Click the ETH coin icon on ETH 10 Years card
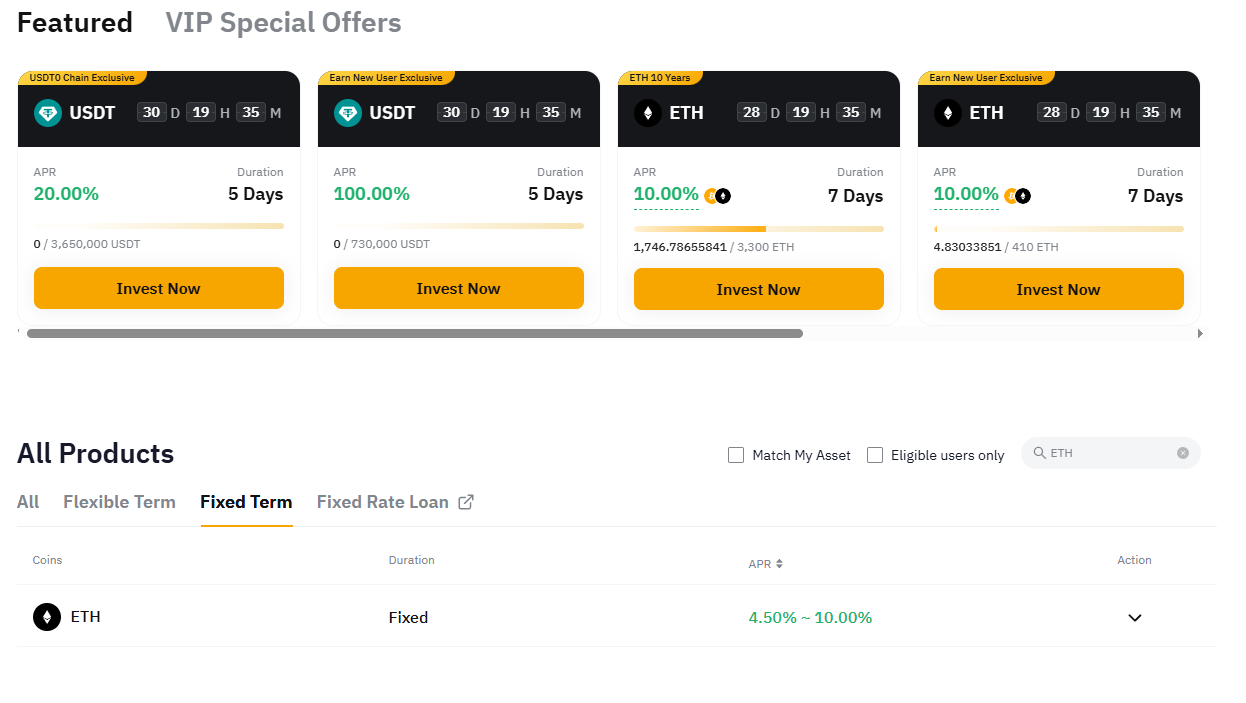 648,113
